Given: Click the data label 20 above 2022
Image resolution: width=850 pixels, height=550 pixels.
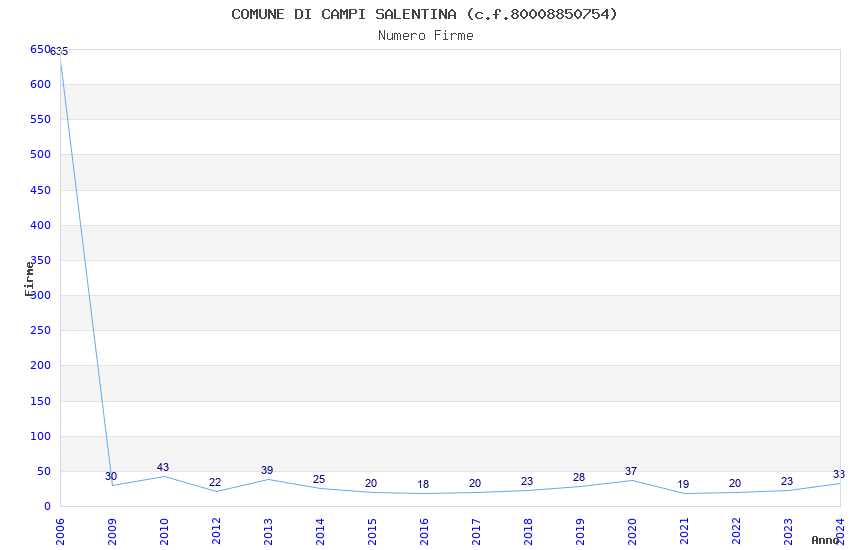Looking at the screenshot, I should click(x=735, y=483).
